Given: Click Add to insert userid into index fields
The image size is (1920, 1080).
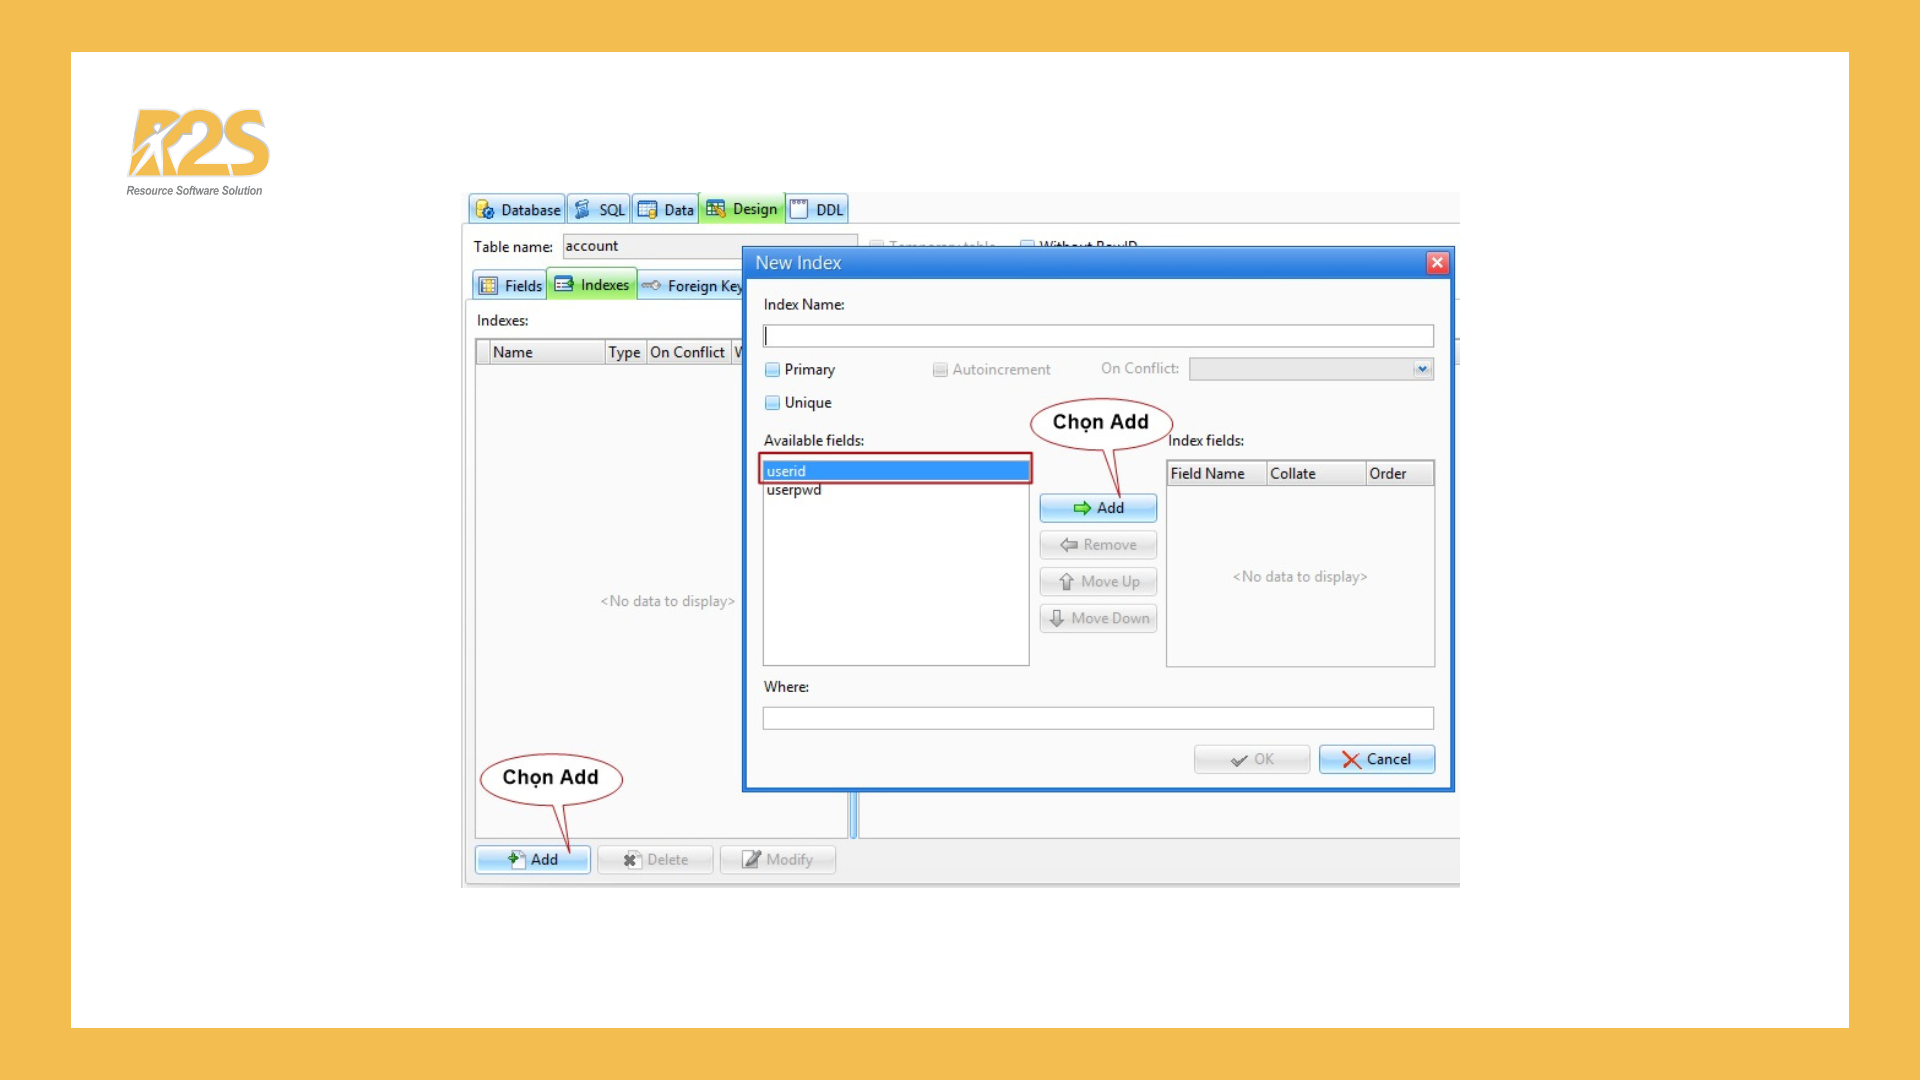Looking at the screenshot, I should pyautogui.click(x=1098, y=507).
